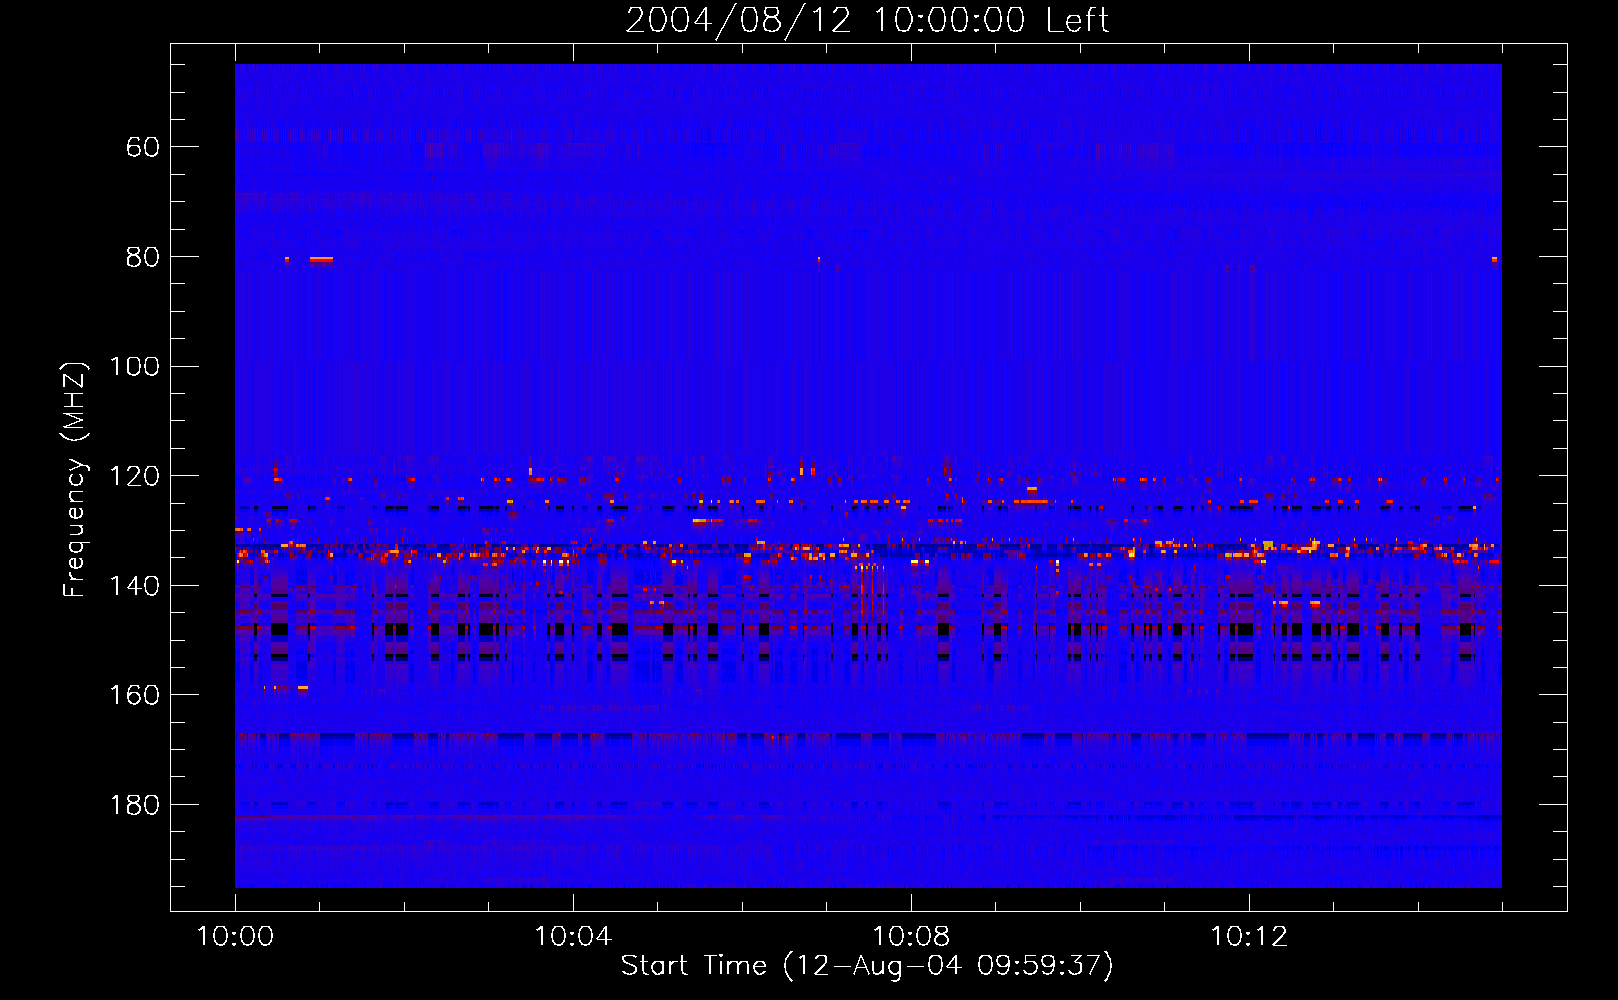Click the 160 frequency tick label

click(134, 695)
